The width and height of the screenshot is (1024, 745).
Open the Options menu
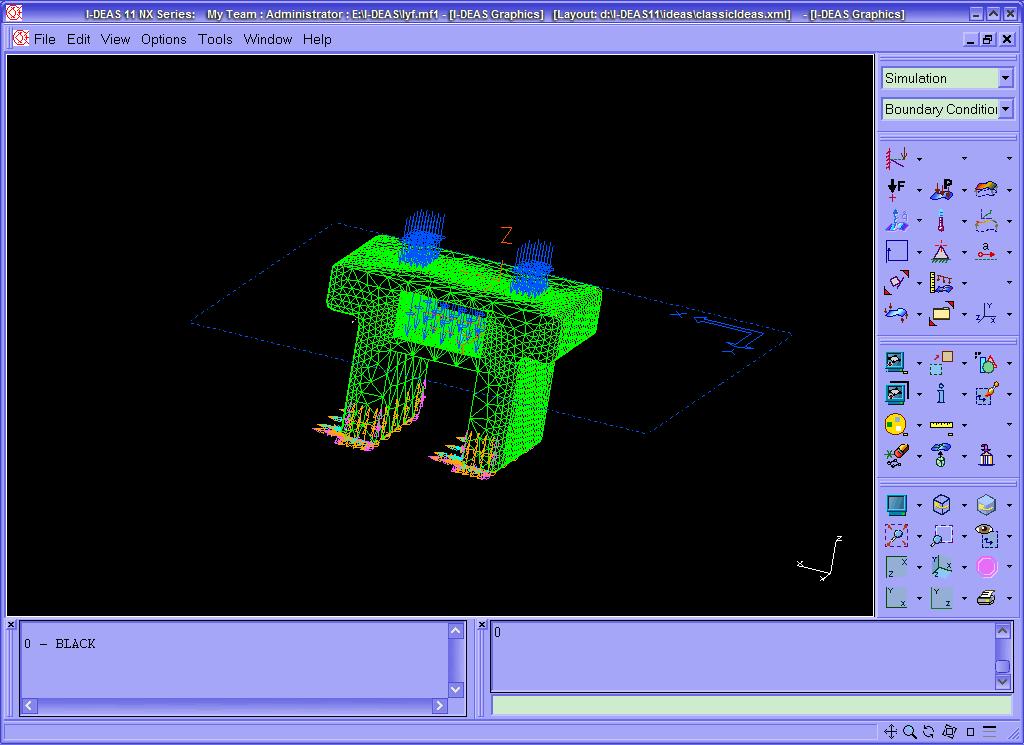164,39
